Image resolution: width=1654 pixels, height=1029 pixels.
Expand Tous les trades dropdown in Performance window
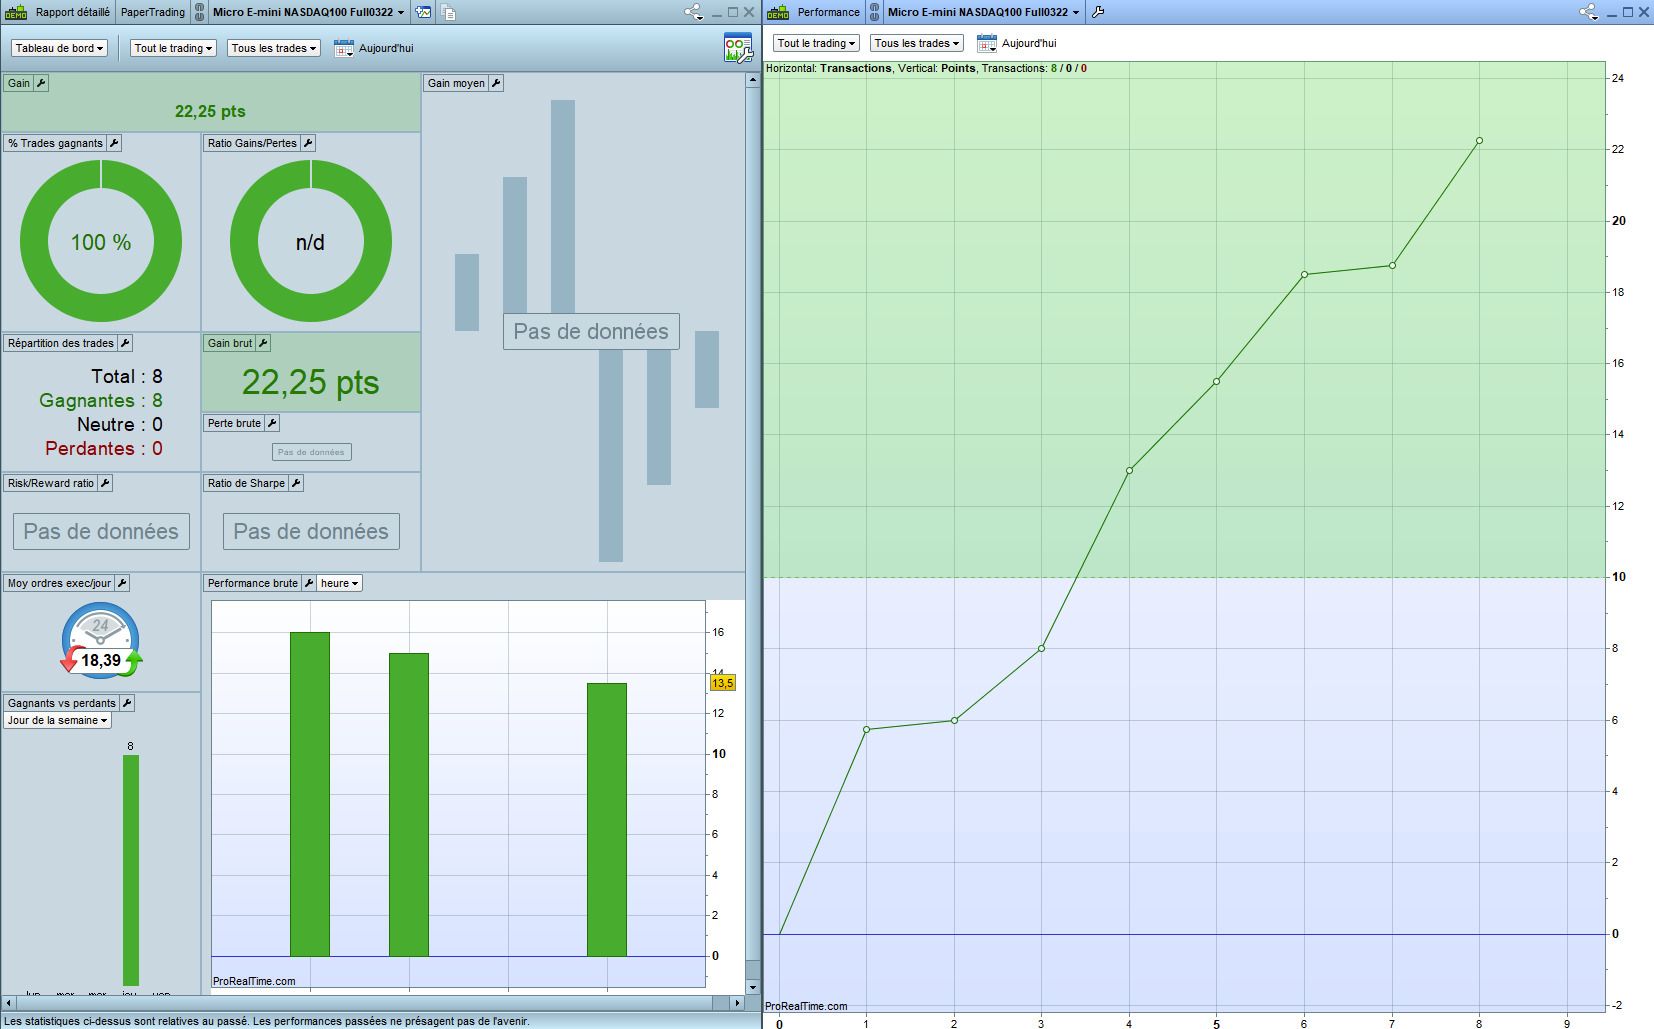coord(917,43)
